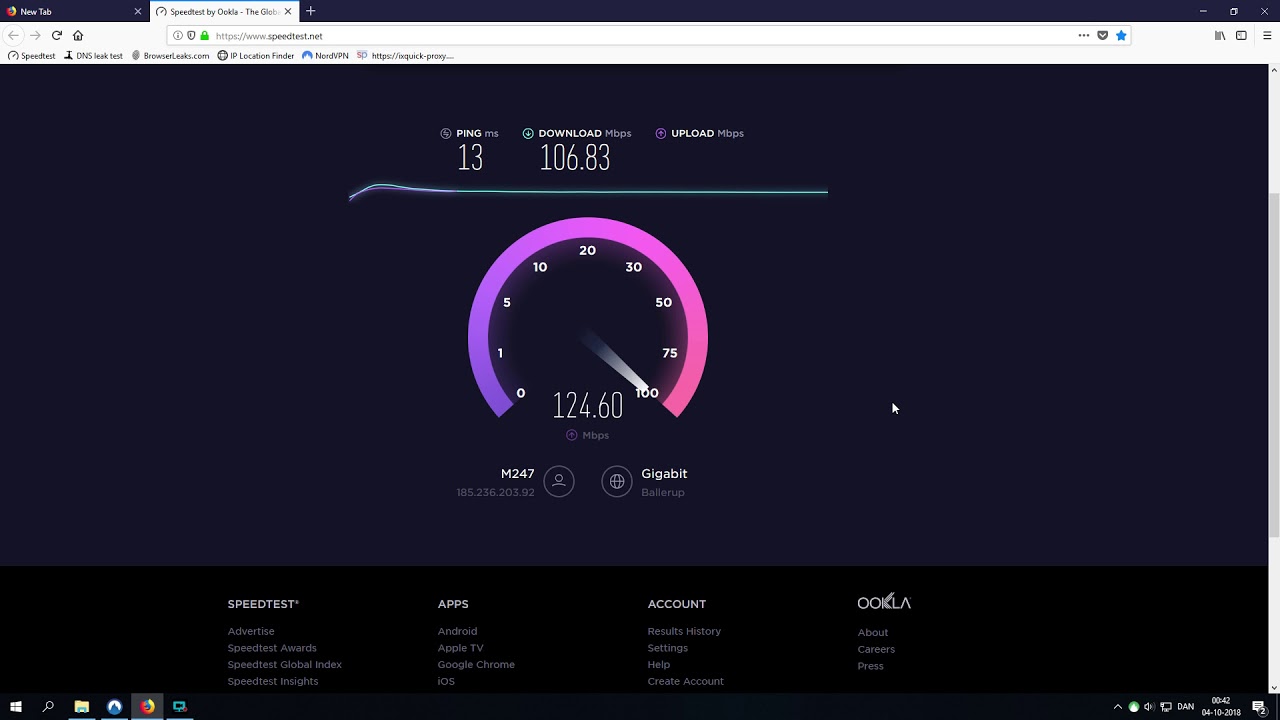Open Speedtest bookmark in bookmarks bar

point(32,56)
